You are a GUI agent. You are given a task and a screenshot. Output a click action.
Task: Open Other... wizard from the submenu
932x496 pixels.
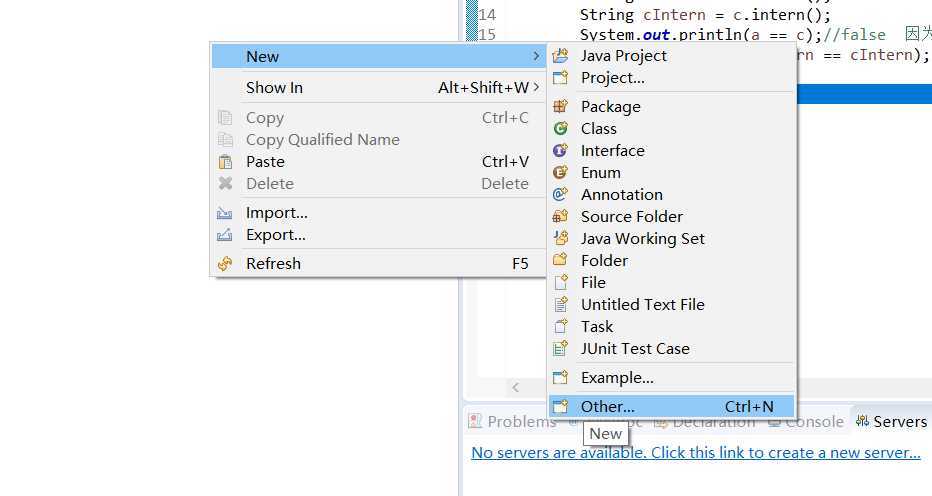click(672, 407)
